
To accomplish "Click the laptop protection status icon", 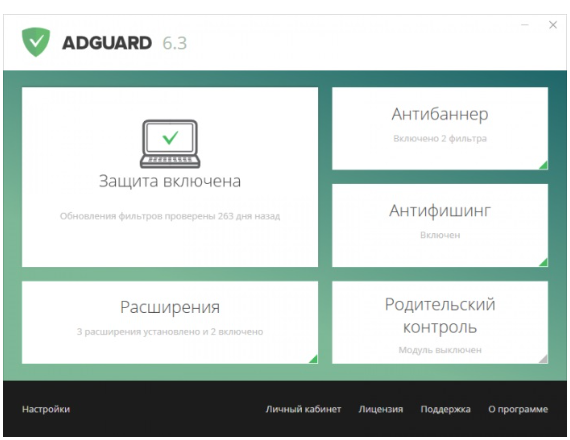I will [170, 144].
